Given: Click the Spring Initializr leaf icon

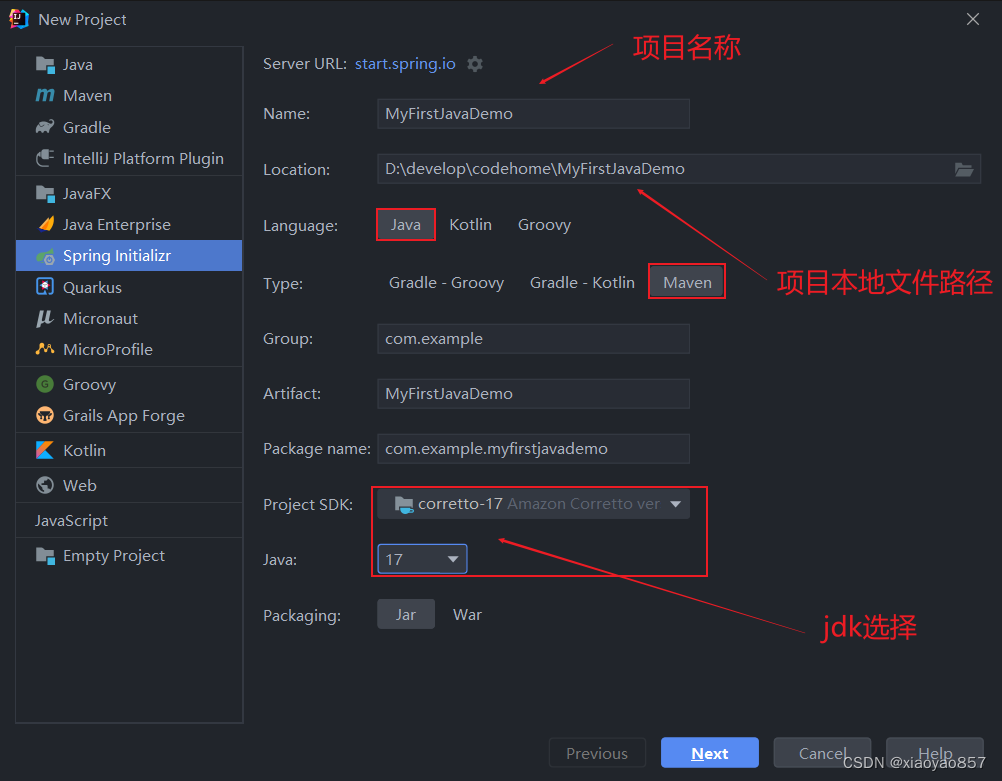Looking at the screenshot, I should (x=45, y=256).
